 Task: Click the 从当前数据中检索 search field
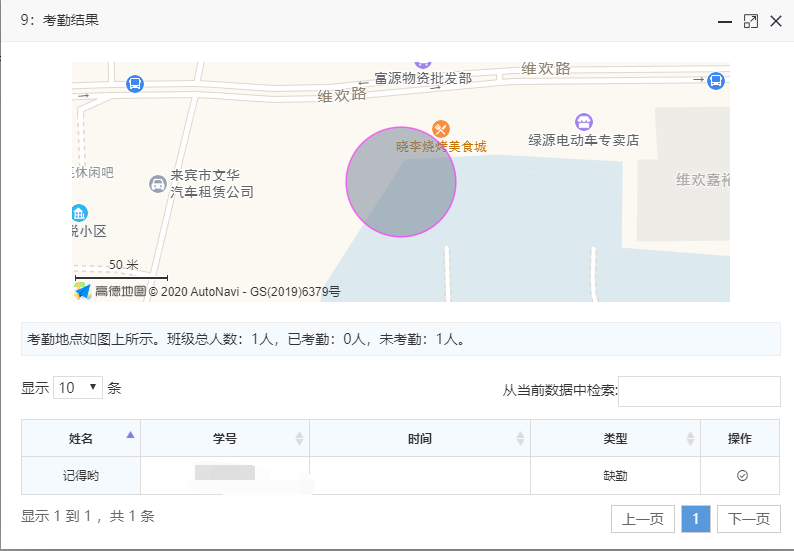699,391
